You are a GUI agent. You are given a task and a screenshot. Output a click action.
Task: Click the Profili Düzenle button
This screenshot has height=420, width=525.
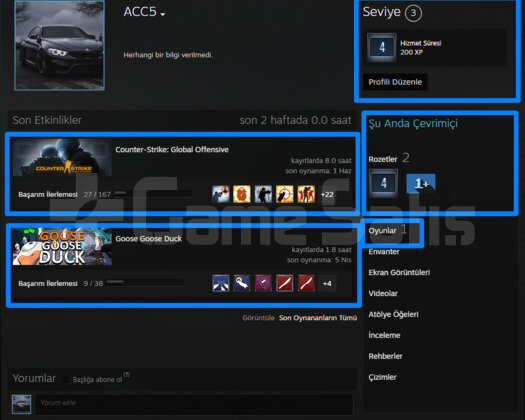pos(395,82)
